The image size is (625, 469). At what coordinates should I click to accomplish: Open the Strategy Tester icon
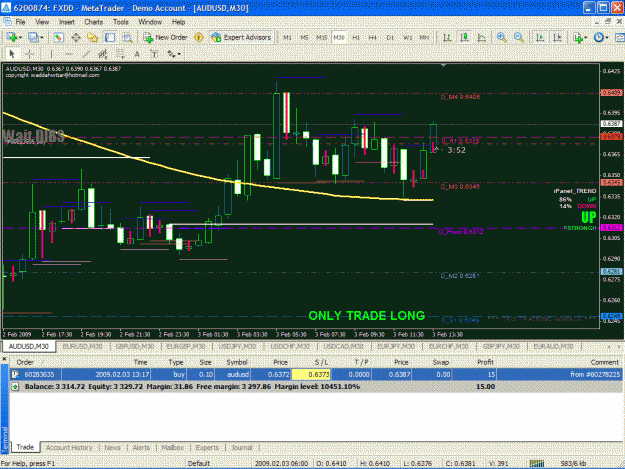[128, 37]
